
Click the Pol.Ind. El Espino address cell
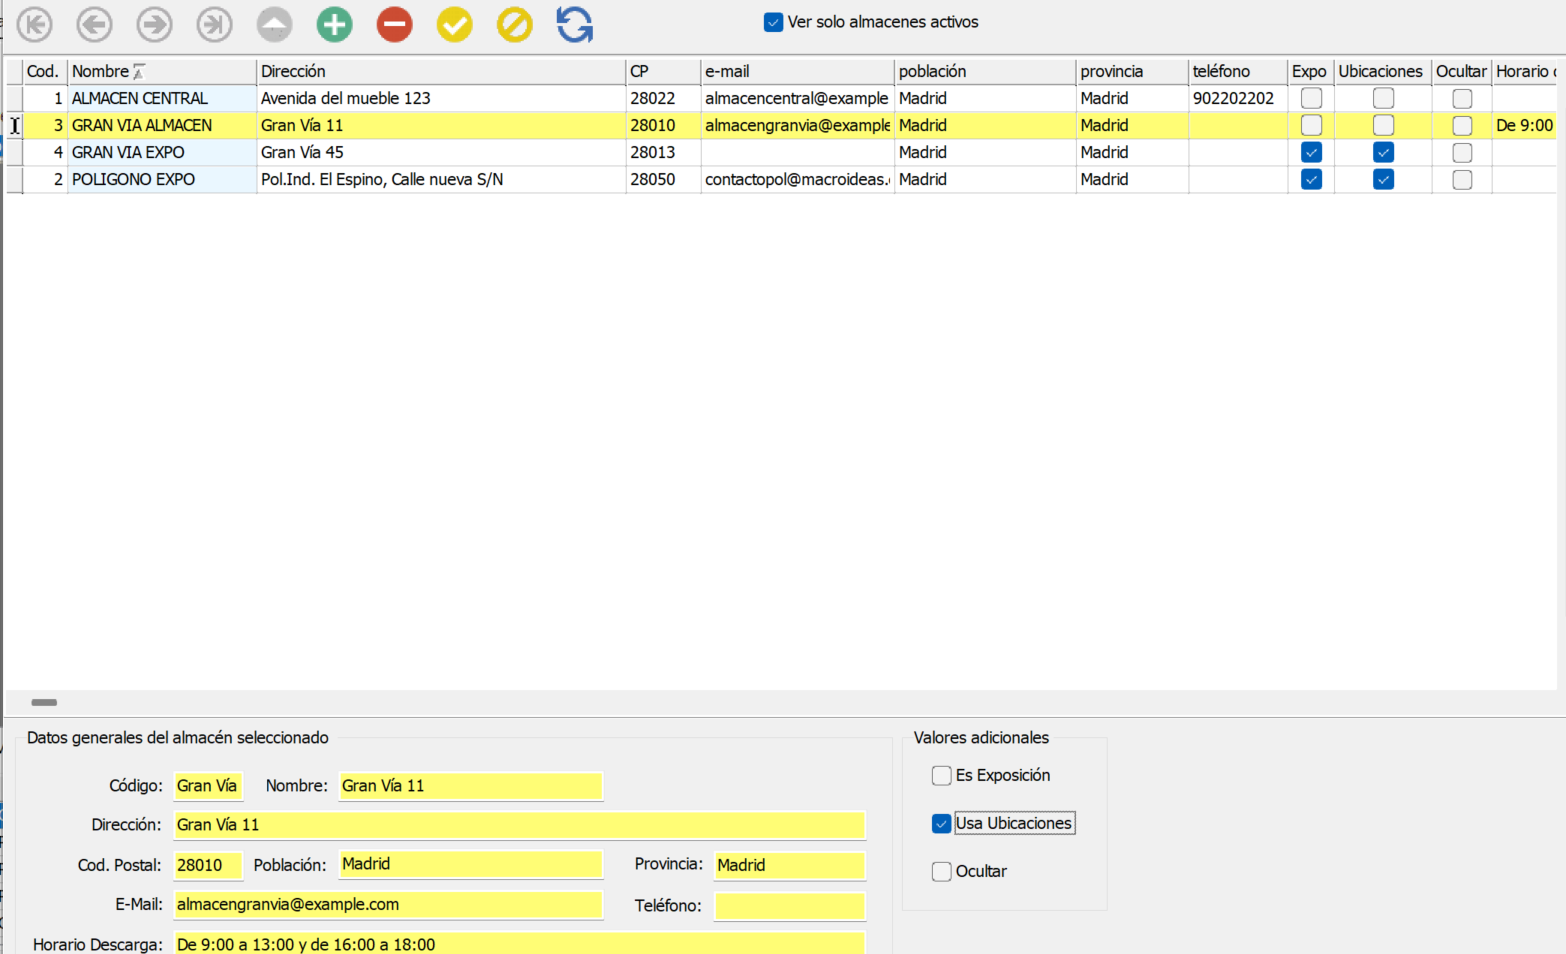point(441,179)
